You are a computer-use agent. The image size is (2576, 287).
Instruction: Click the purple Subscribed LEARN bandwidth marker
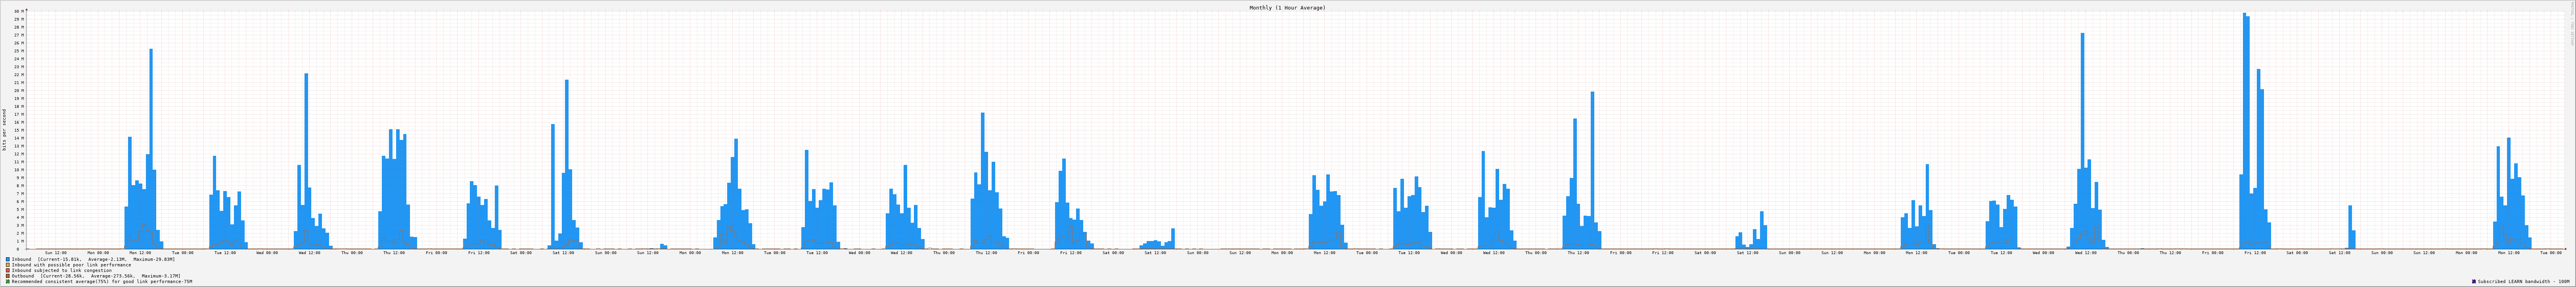(2474, 282)
